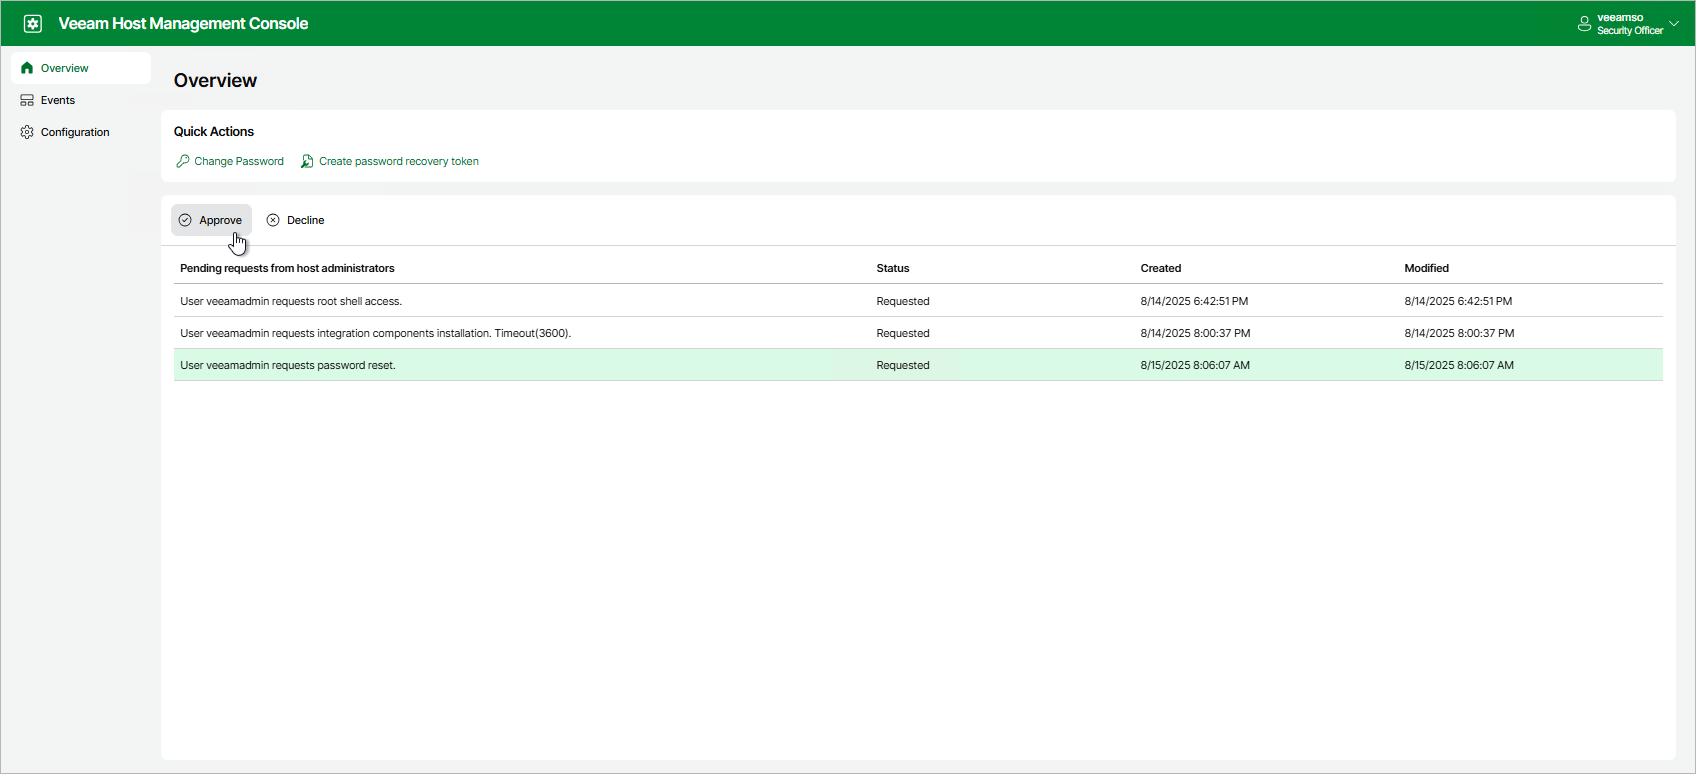
Task: Click Status cell of password reset request
Action: 903,365
